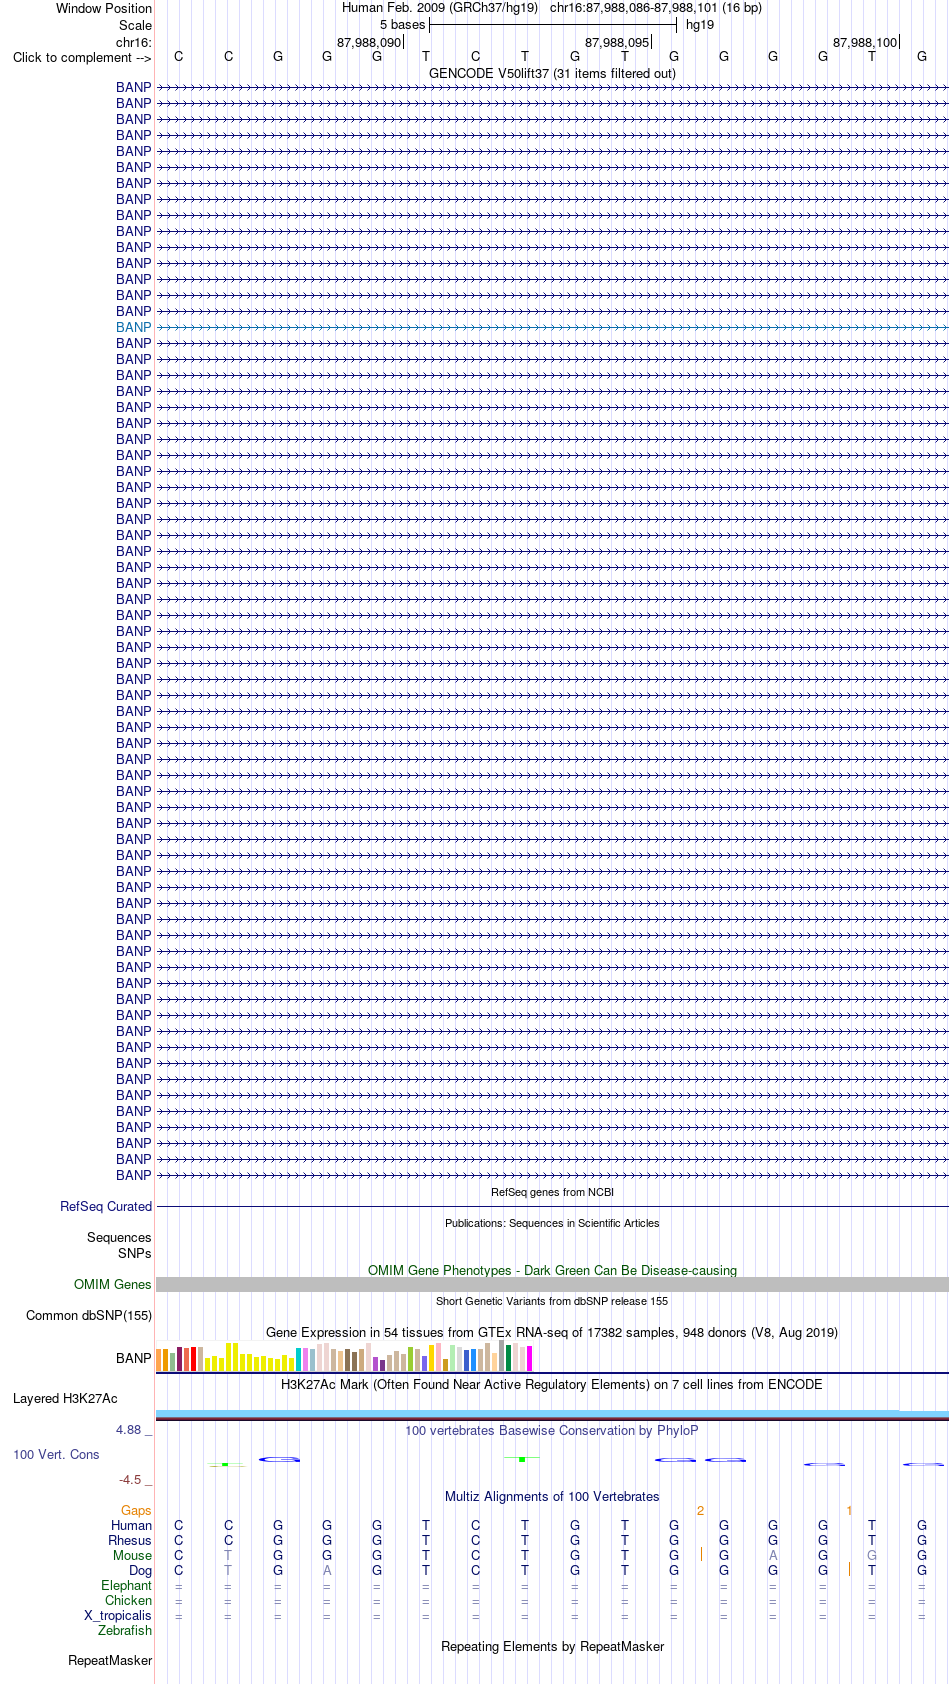Open 'Multiz Alignments of 100 Vertebrates' title
Screen dimensions: 950x1684
[552, 1497]
